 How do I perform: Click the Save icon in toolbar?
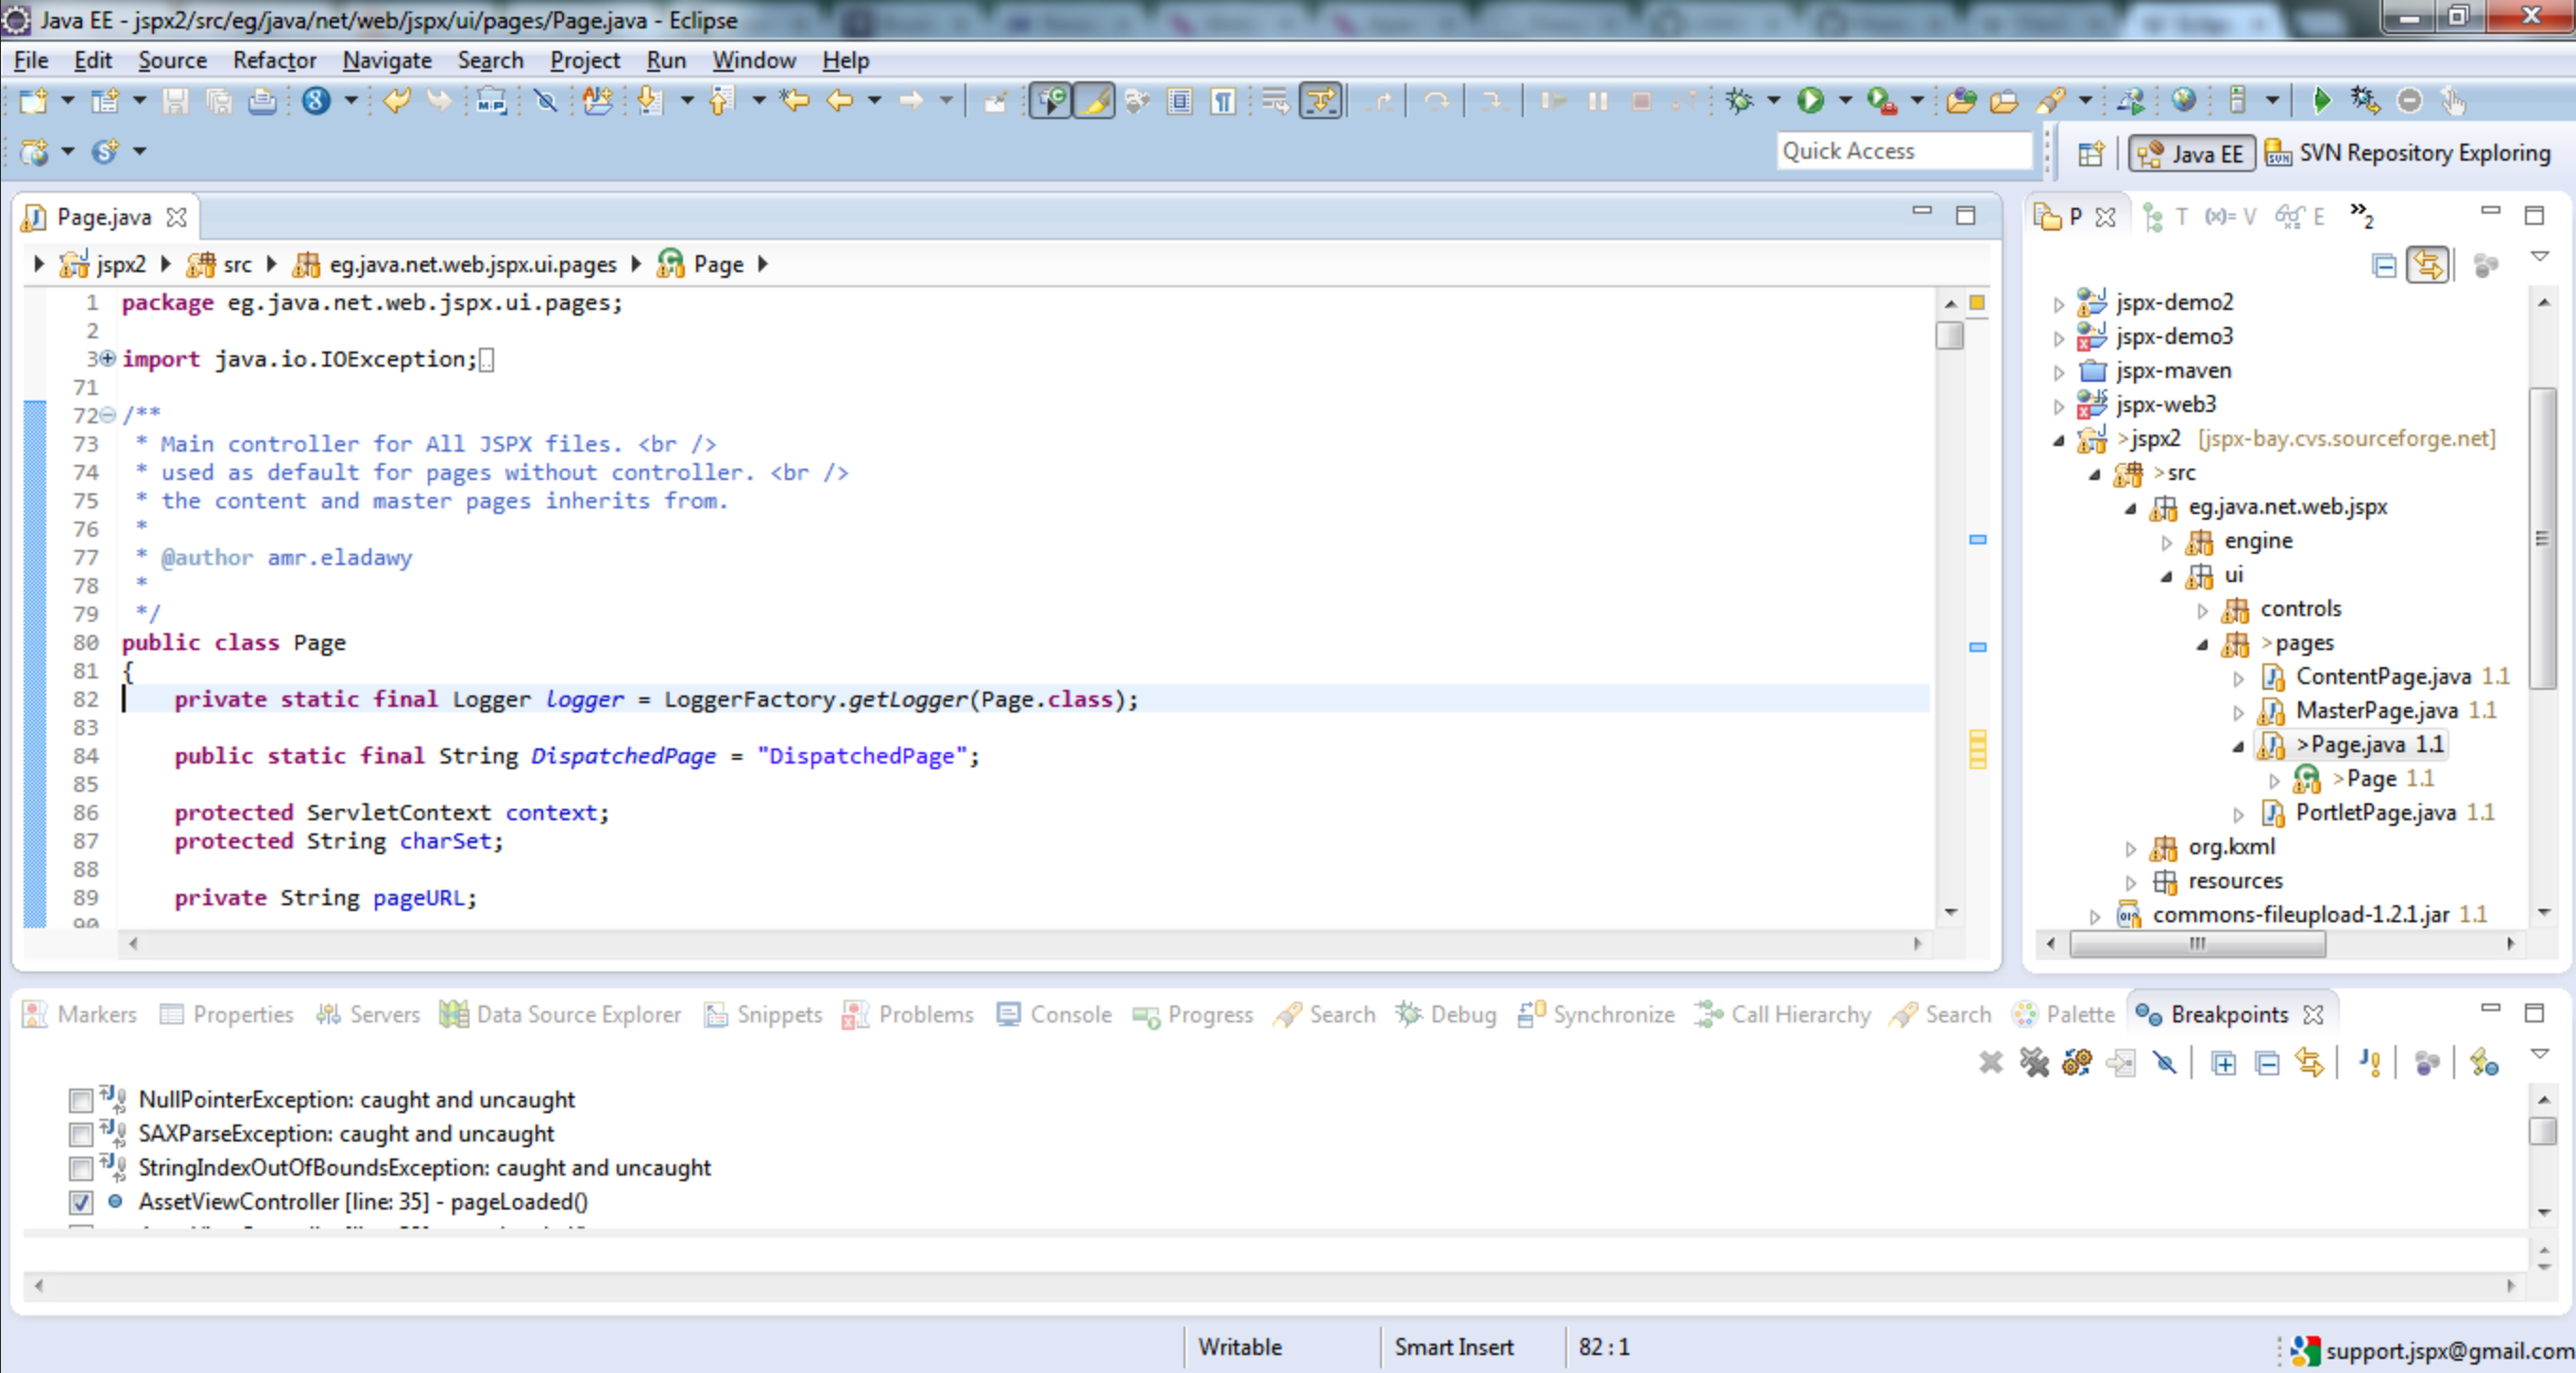pos(175,101)
